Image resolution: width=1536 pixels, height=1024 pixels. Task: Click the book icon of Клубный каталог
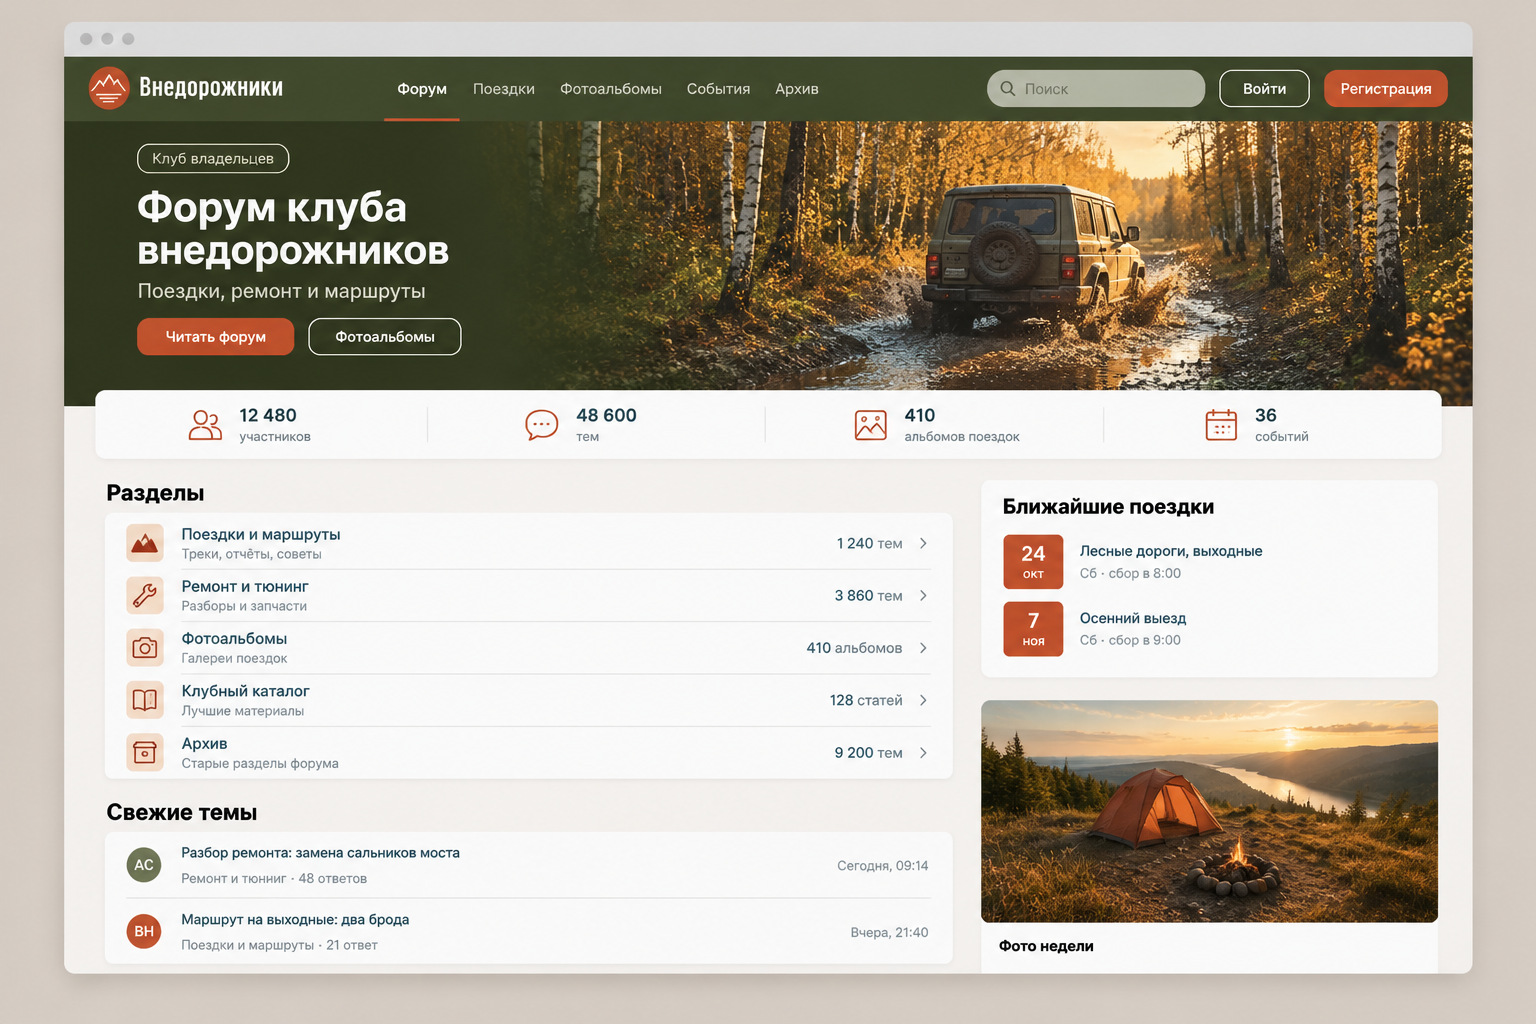pyautogui.click(x=145, y=700)
